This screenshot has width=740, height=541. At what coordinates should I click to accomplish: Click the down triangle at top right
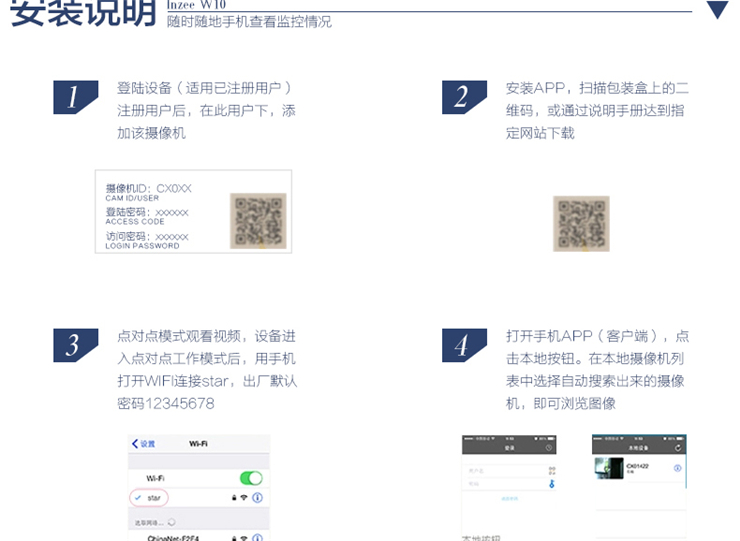pos(718,11)
